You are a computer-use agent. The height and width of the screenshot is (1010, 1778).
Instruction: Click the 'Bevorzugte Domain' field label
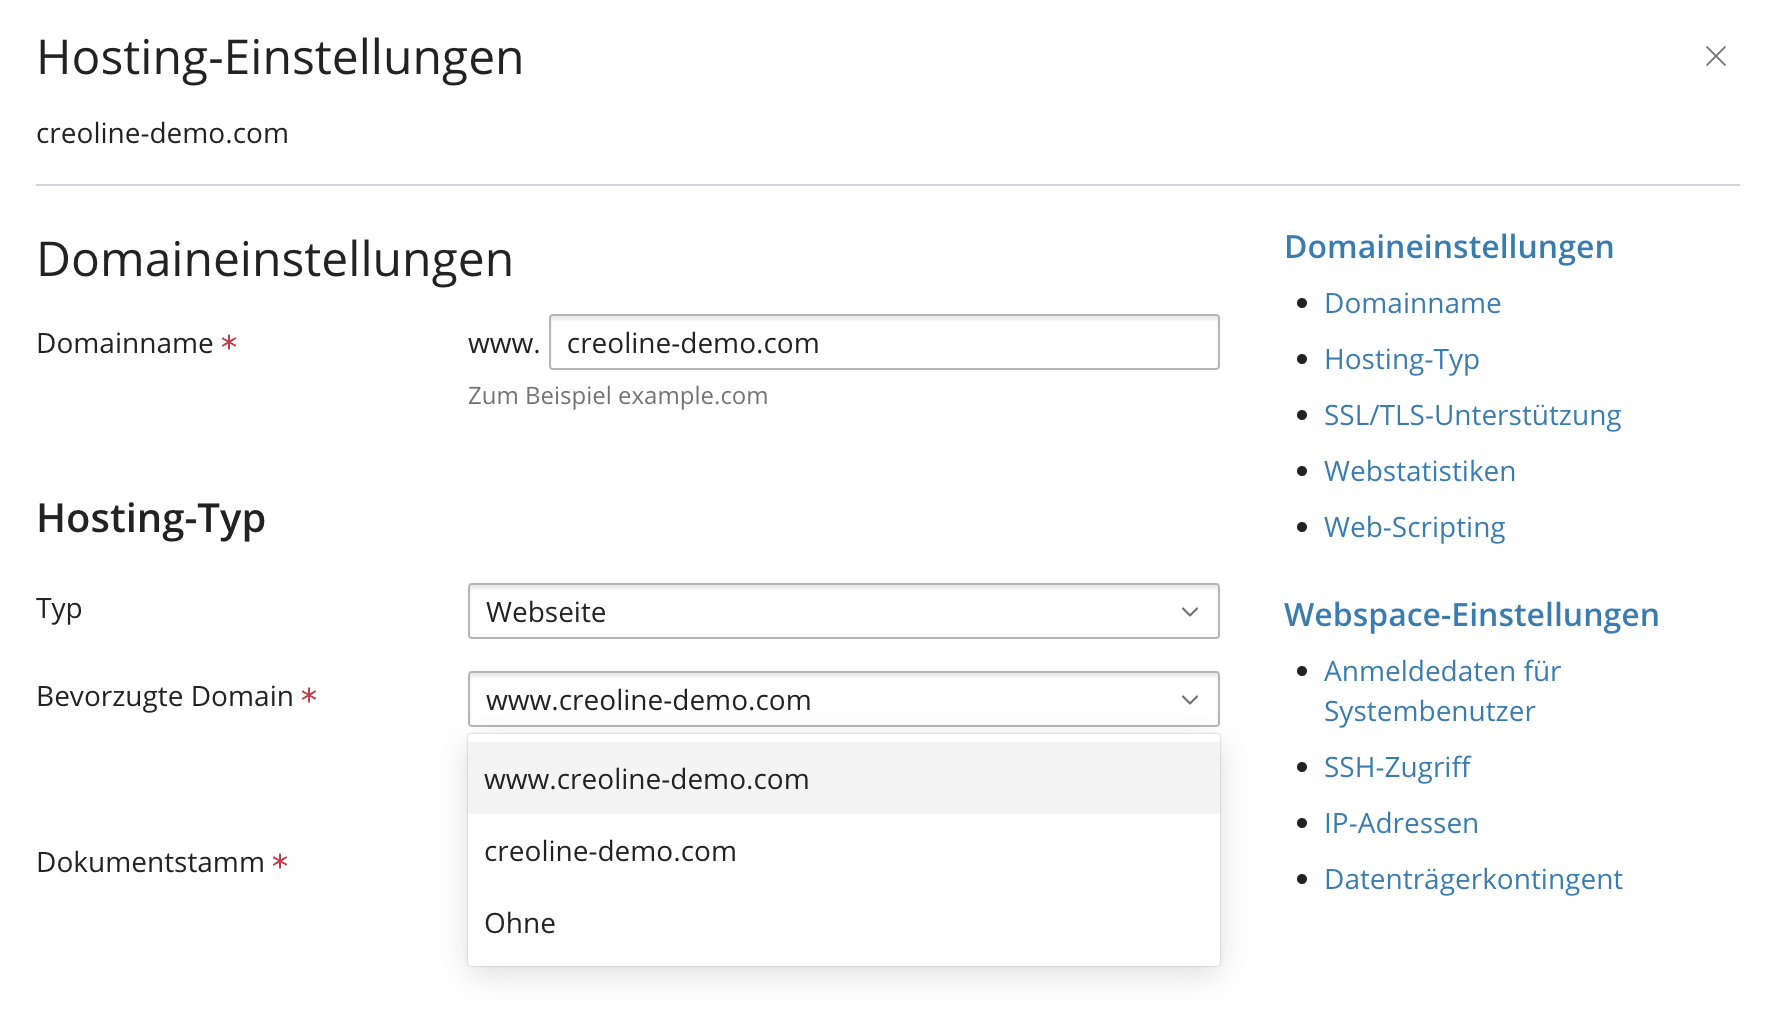pyautogui.click(x=165, y=696)
